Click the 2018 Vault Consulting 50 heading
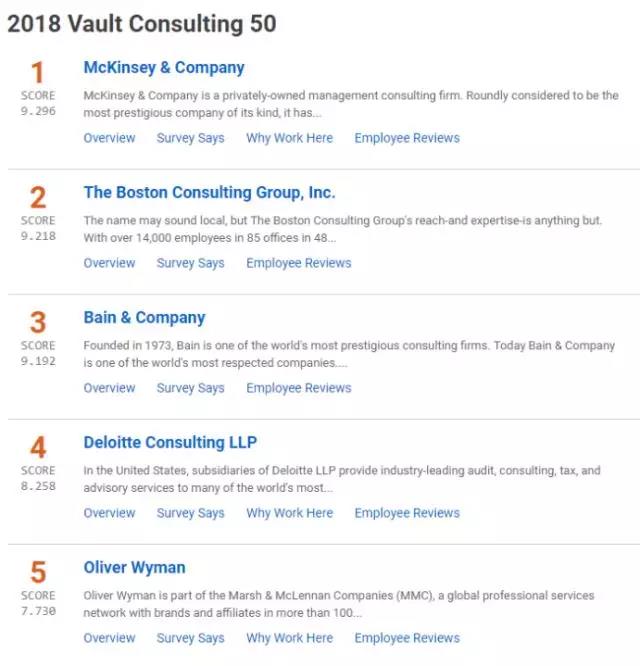The image size is (640, 666). tap(142, 22)
